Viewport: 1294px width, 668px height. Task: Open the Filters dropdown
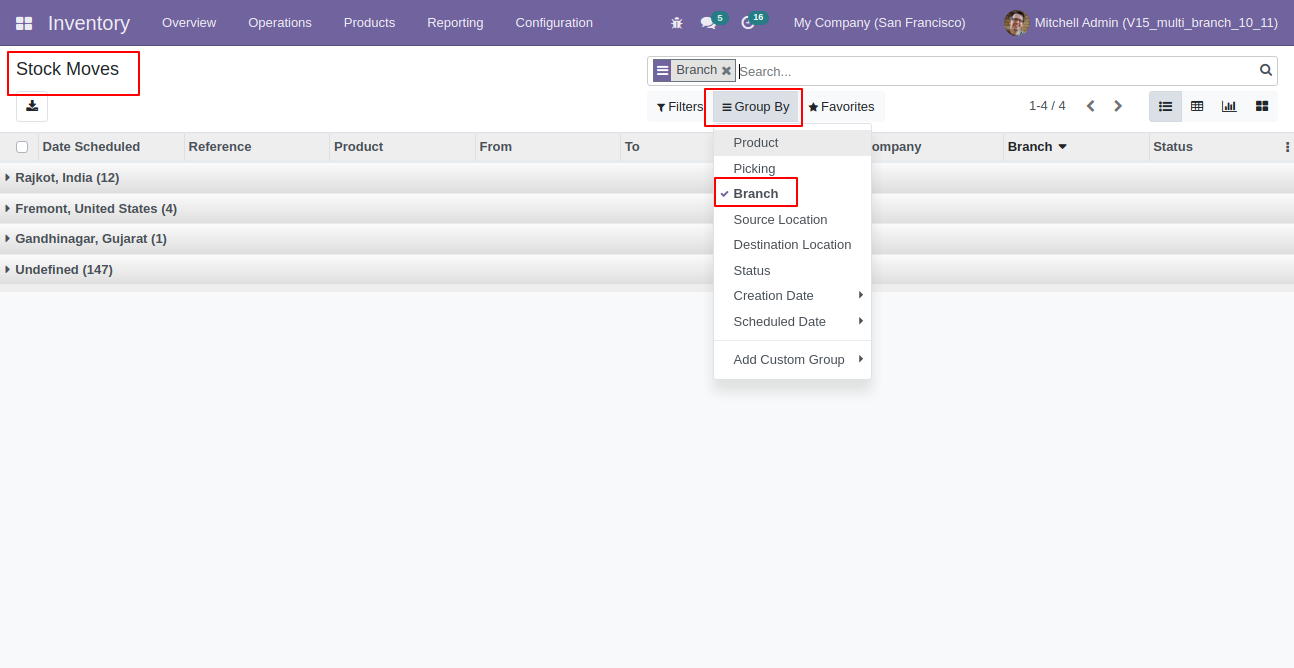[680, 107]
